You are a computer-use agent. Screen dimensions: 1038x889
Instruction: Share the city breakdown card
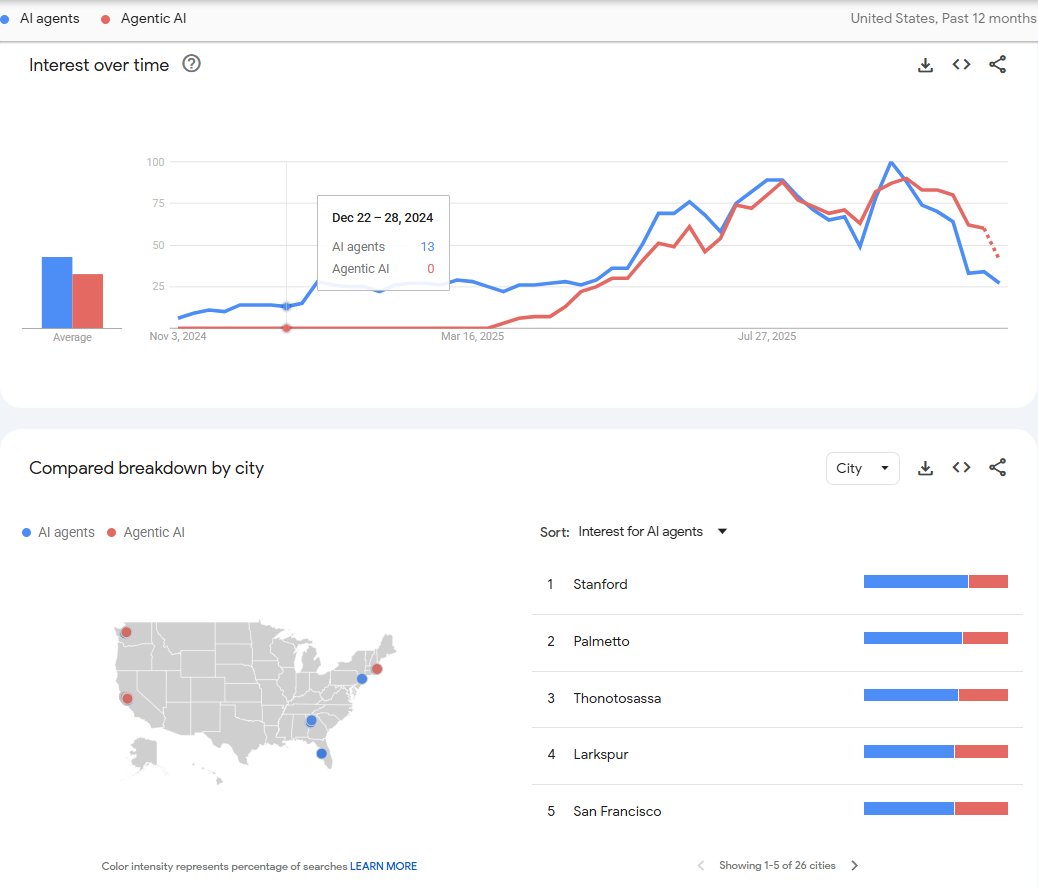point(997,468)
